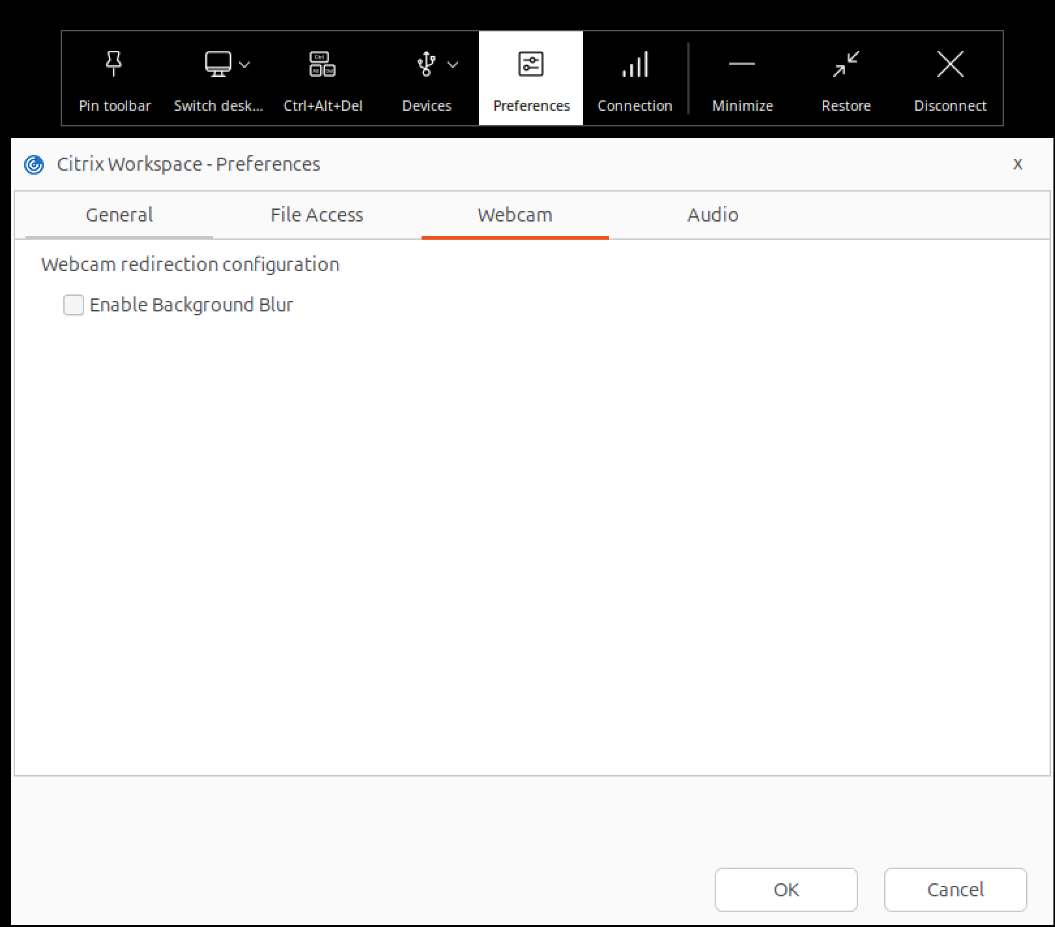Click the Devices USB icon
Viewport: 1055px width, 927px height.
426,65
